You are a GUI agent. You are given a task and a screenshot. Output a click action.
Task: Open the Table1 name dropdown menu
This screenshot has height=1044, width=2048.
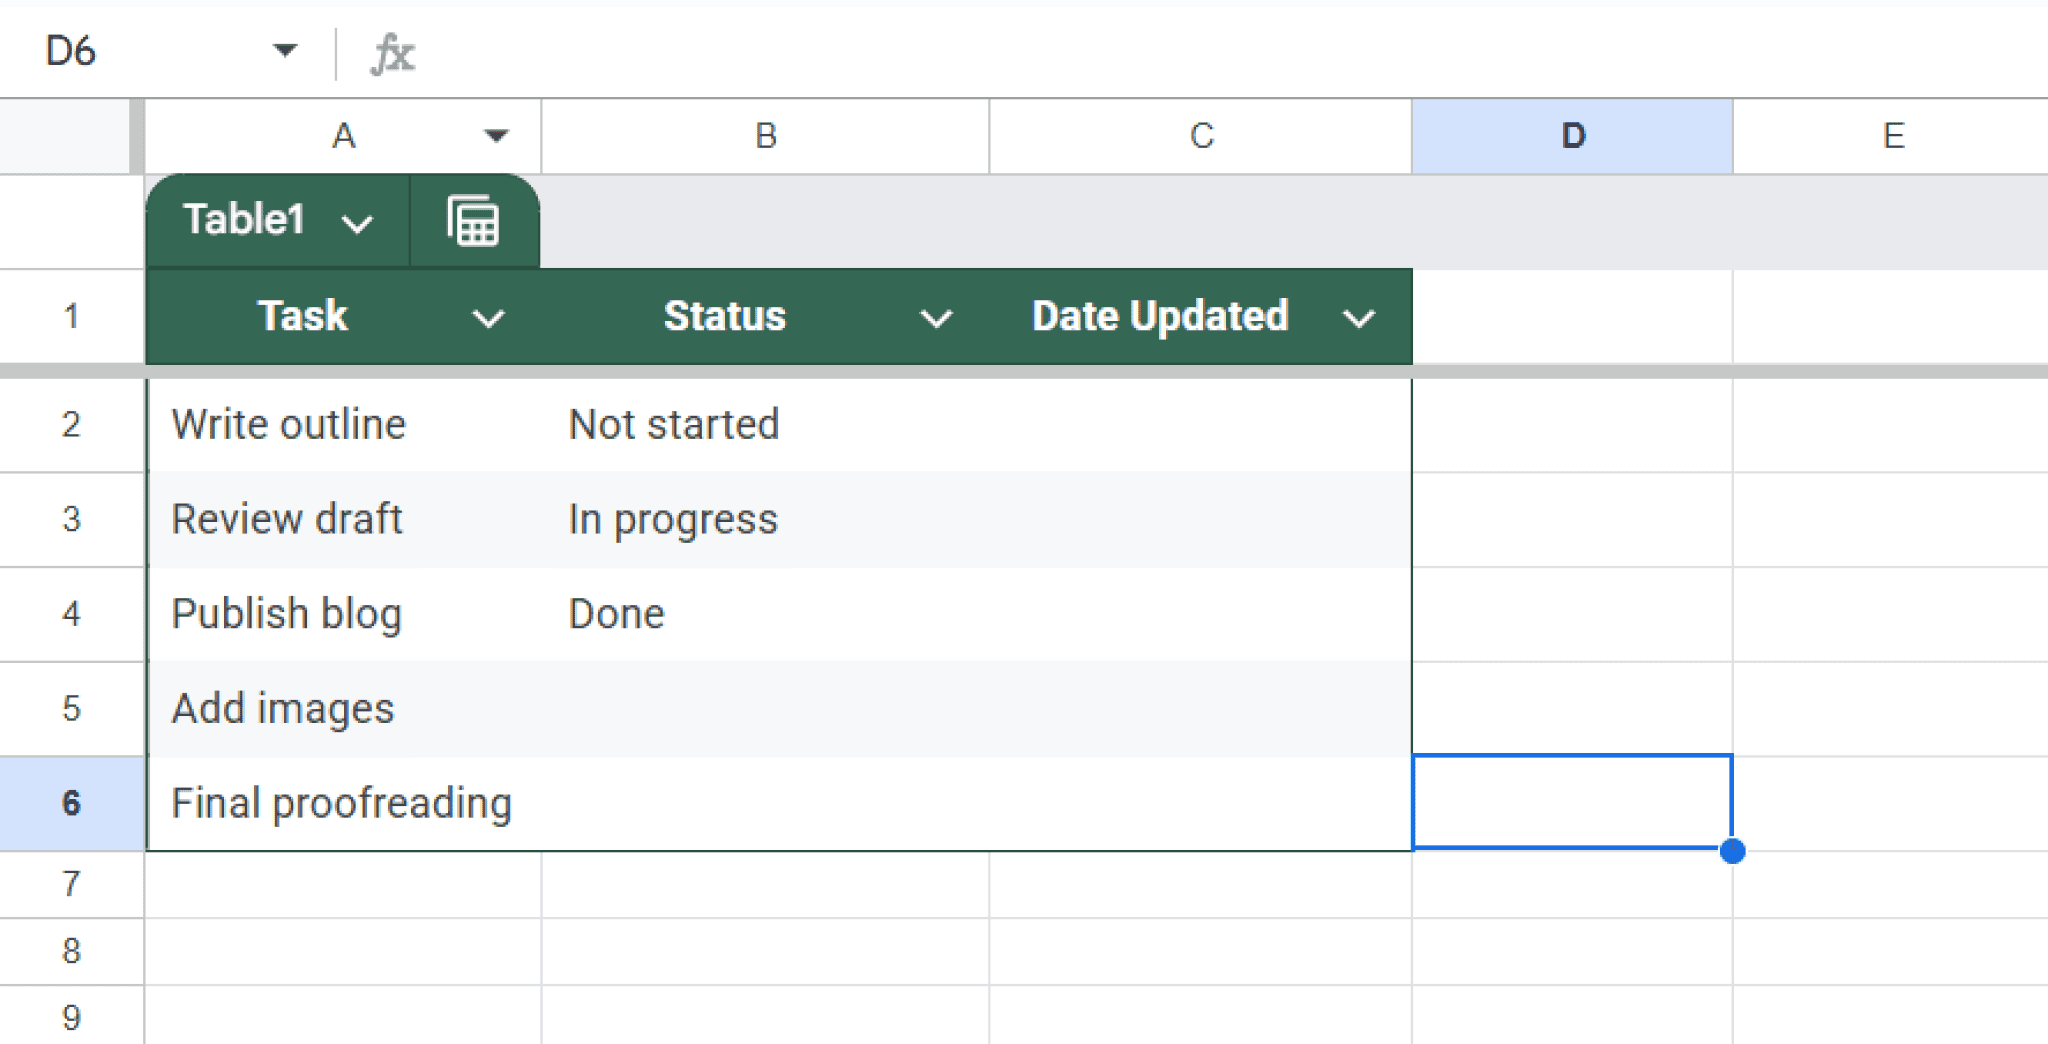pyautogui.click(x=357, y=222)
